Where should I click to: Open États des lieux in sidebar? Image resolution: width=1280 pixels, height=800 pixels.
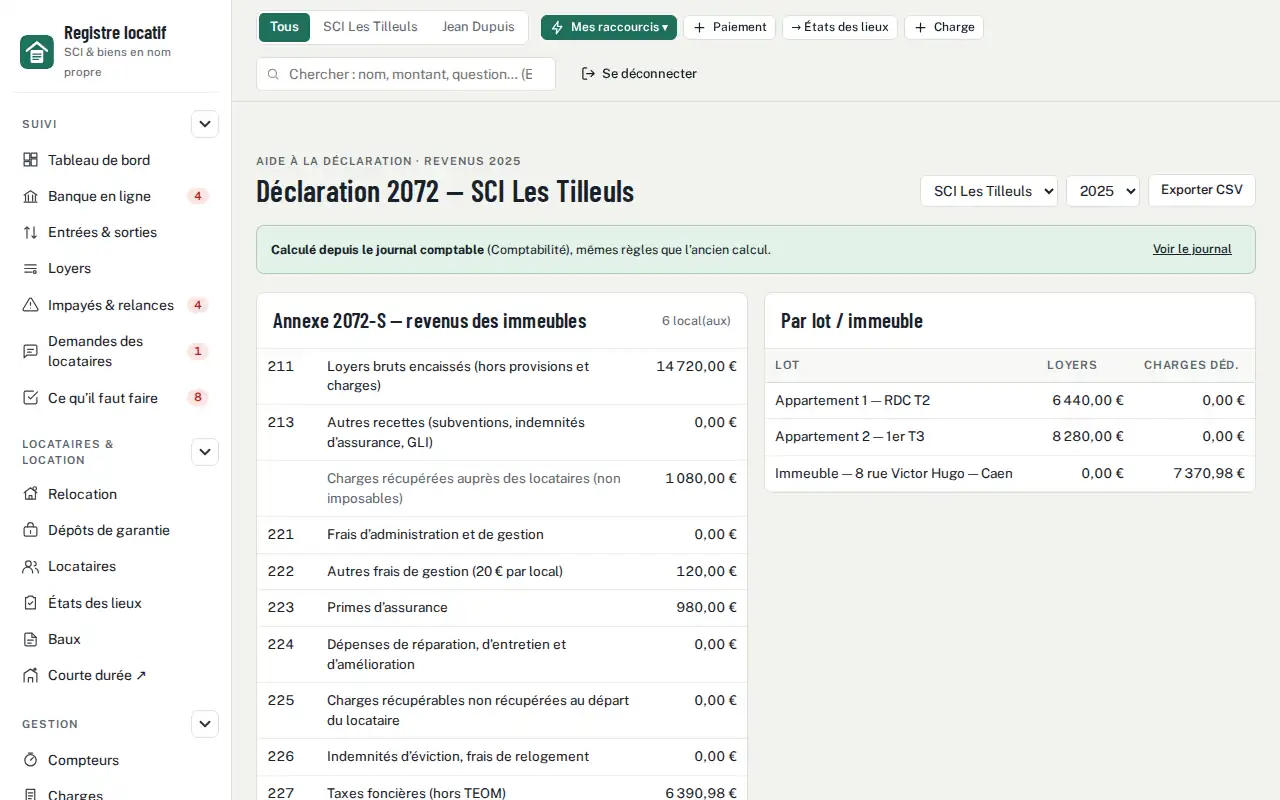pyautogui.click(x=115, y=603)
